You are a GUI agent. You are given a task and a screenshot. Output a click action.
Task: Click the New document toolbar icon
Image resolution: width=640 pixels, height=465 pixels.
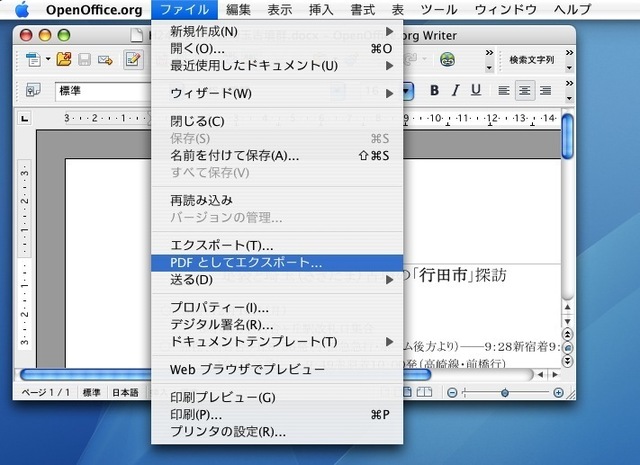(x=33, y=60)
